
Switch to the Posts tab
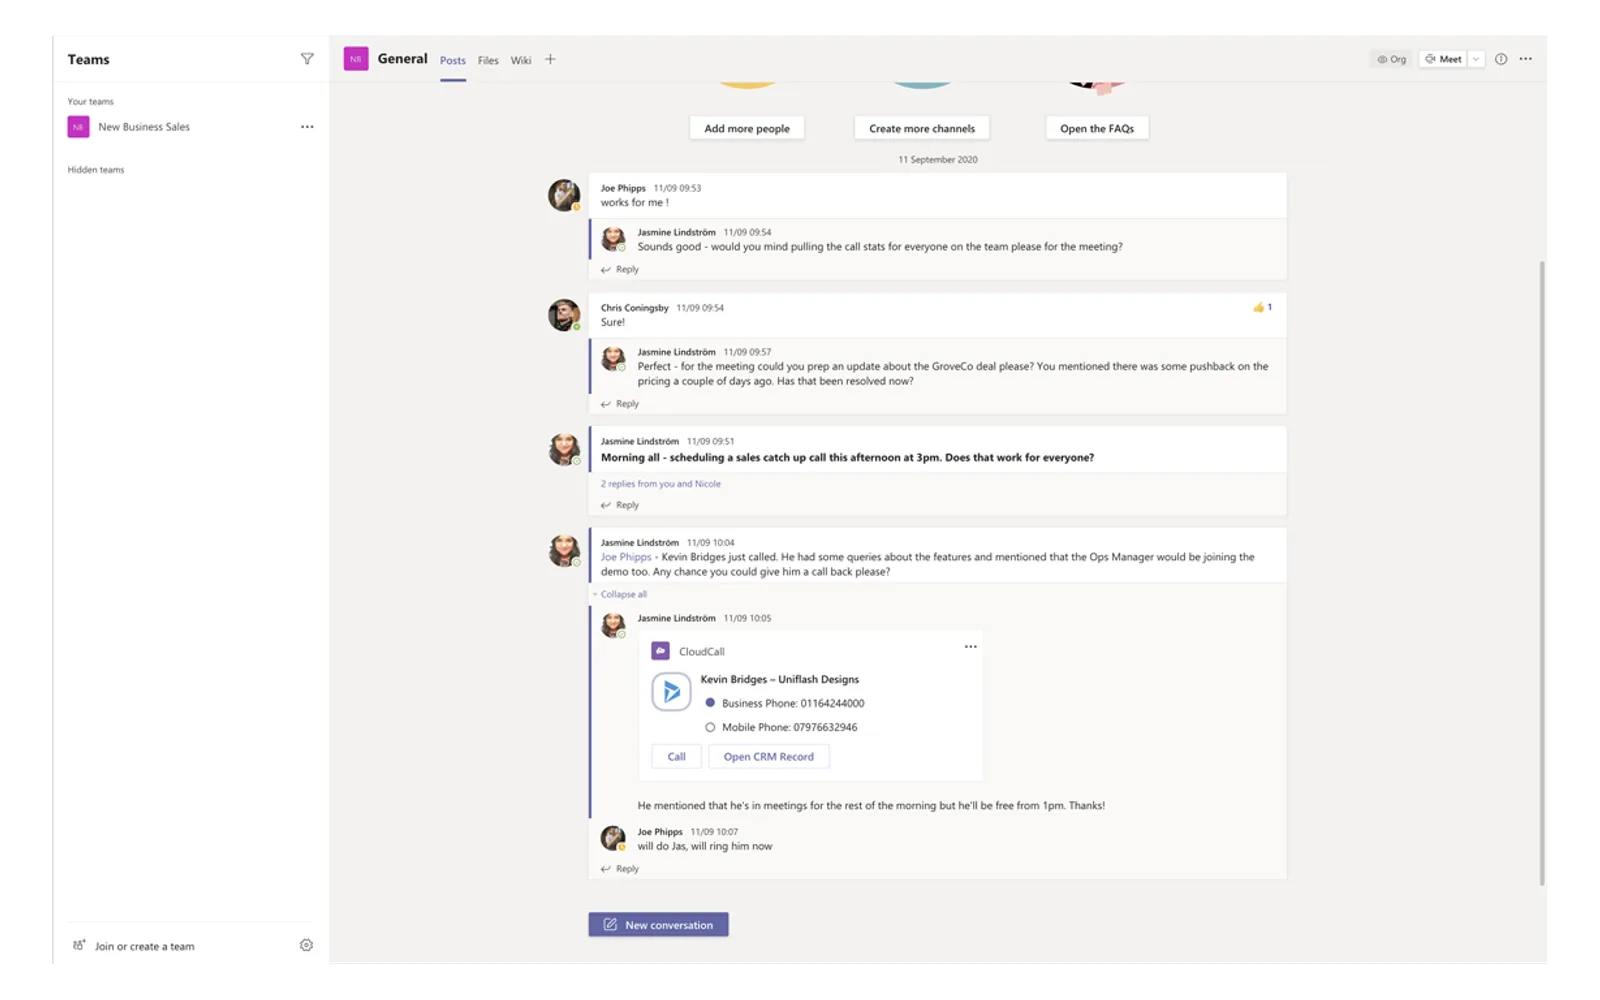[x=453, y=60]
